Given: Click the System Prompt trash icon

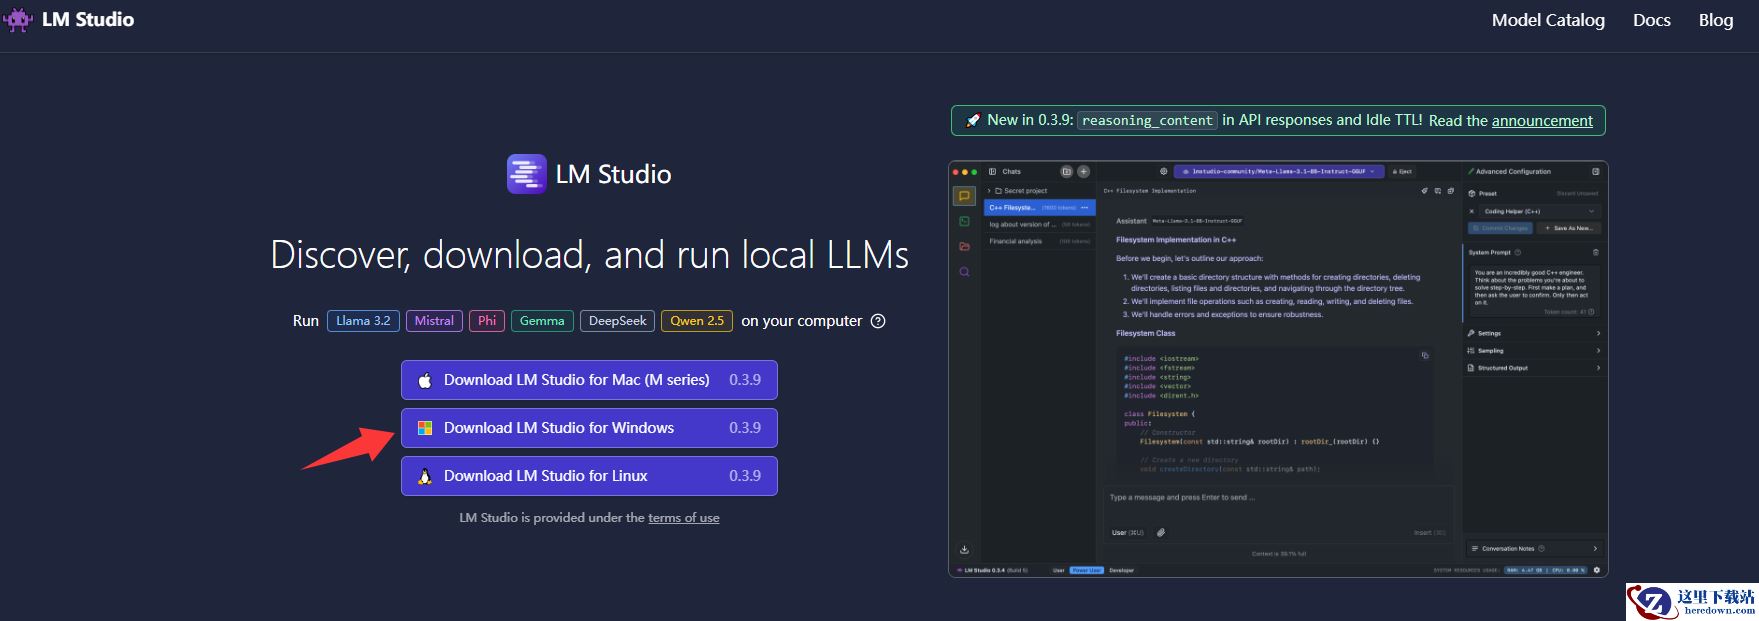Looking at the screenshot, I should coord(1595,252).
